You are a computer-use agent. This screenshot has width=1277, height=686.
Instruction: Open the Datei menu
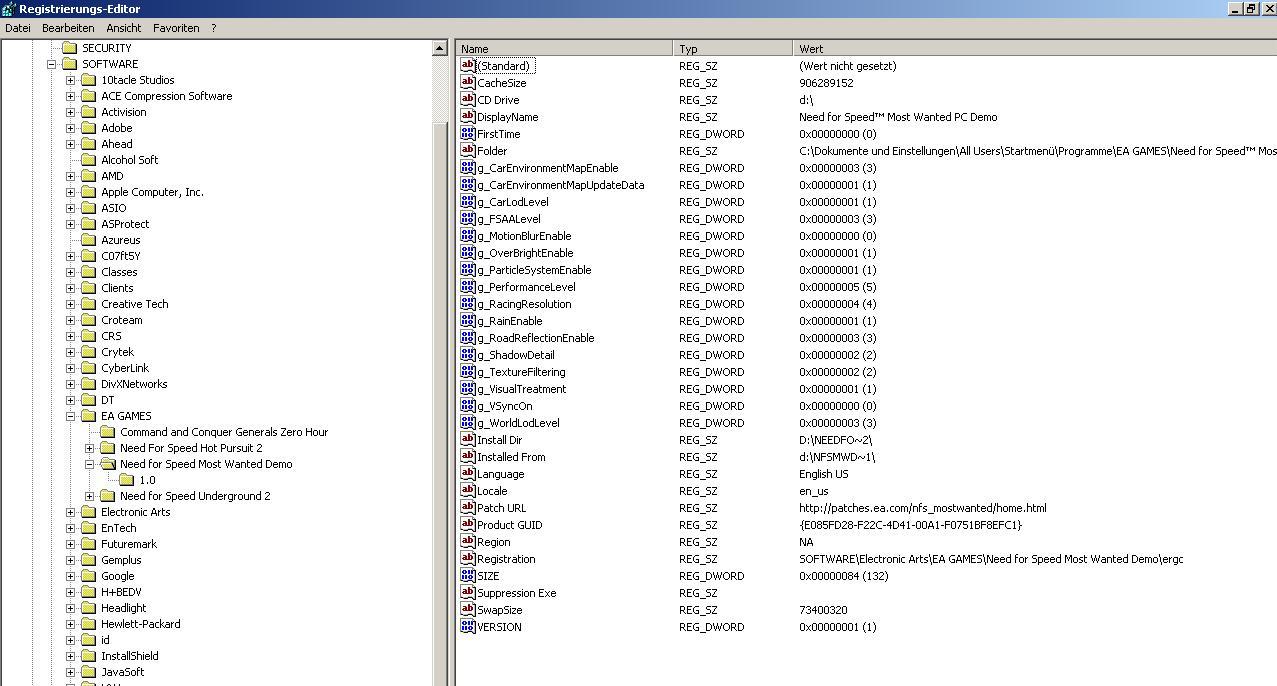(x=18, y=28)
